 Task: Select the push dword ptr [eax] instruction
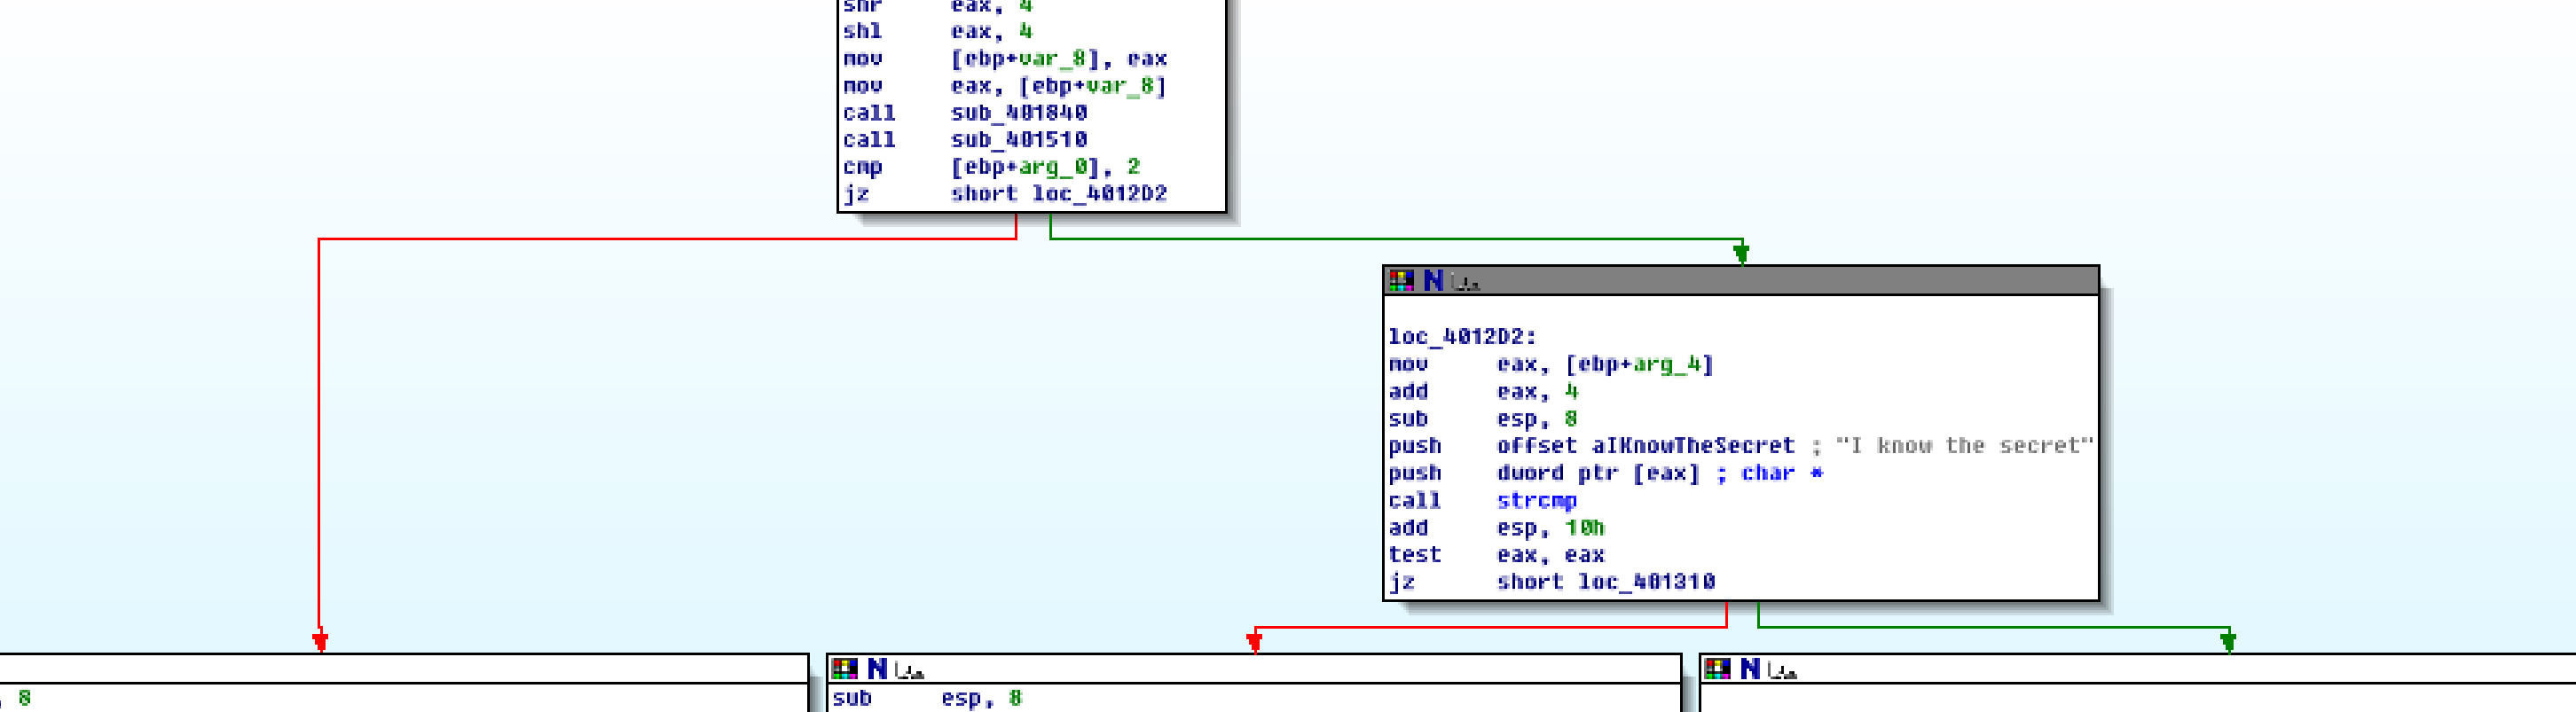click(1544, 473)
